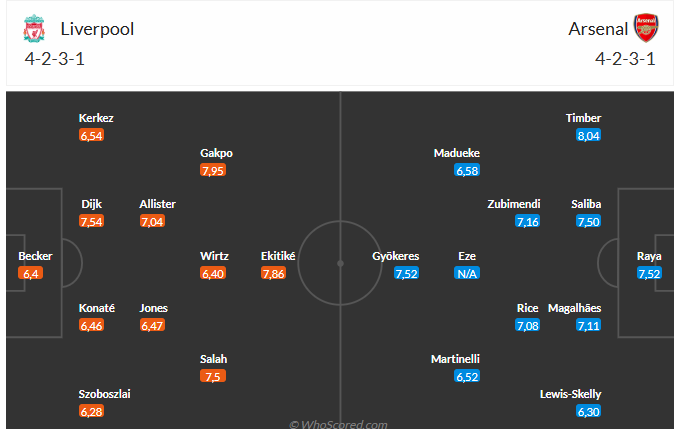Select goalkeeper Becker's rating badge
675x429 pixels.
(32, 273)
